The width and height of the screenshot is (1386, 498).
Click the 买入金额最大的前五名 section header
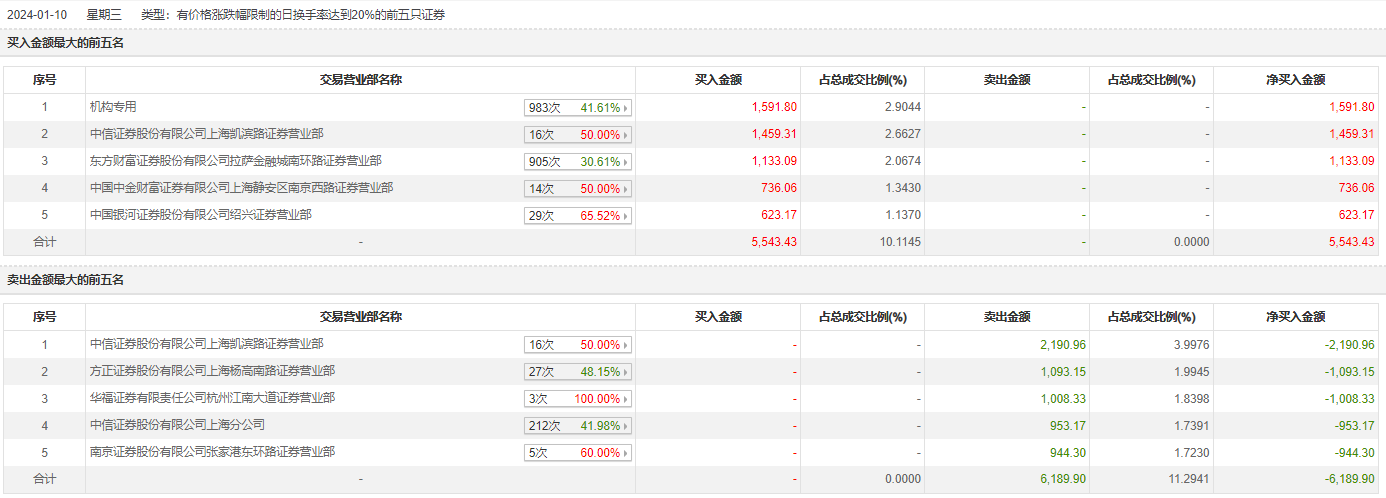pyautogui.click(x=65, y=43)
